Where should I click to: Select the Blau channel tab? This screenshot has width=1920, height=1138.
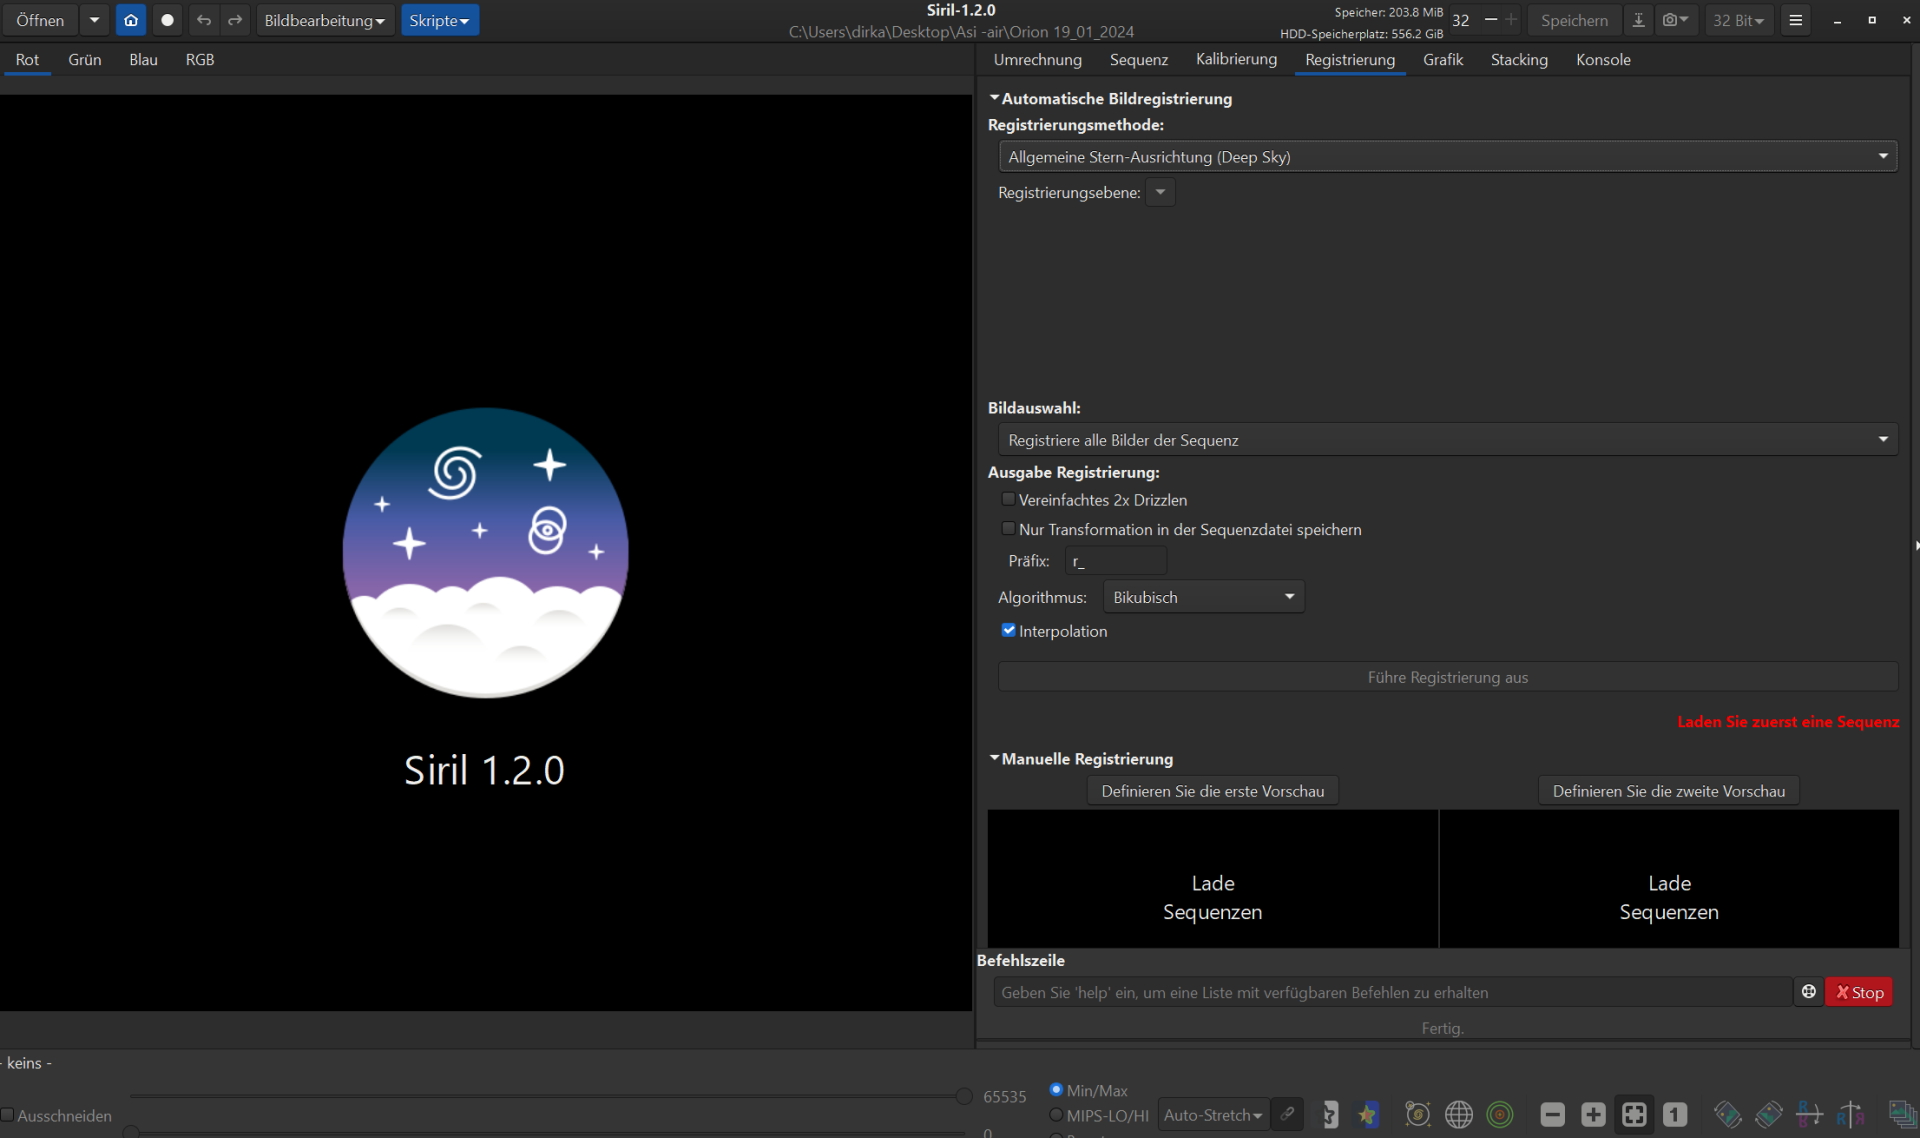pyautogui.click(x=143, y=60)
